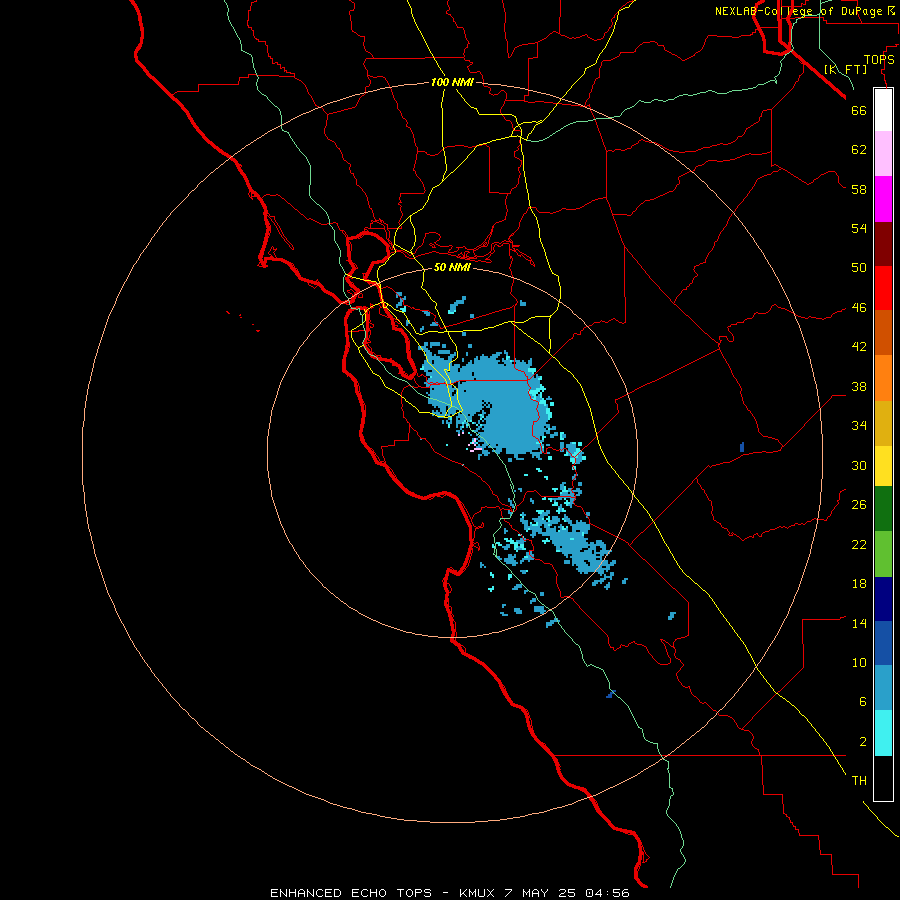Select the light blue legend swatch
This screenshot has width=900, height=900.
coord(883,688)
